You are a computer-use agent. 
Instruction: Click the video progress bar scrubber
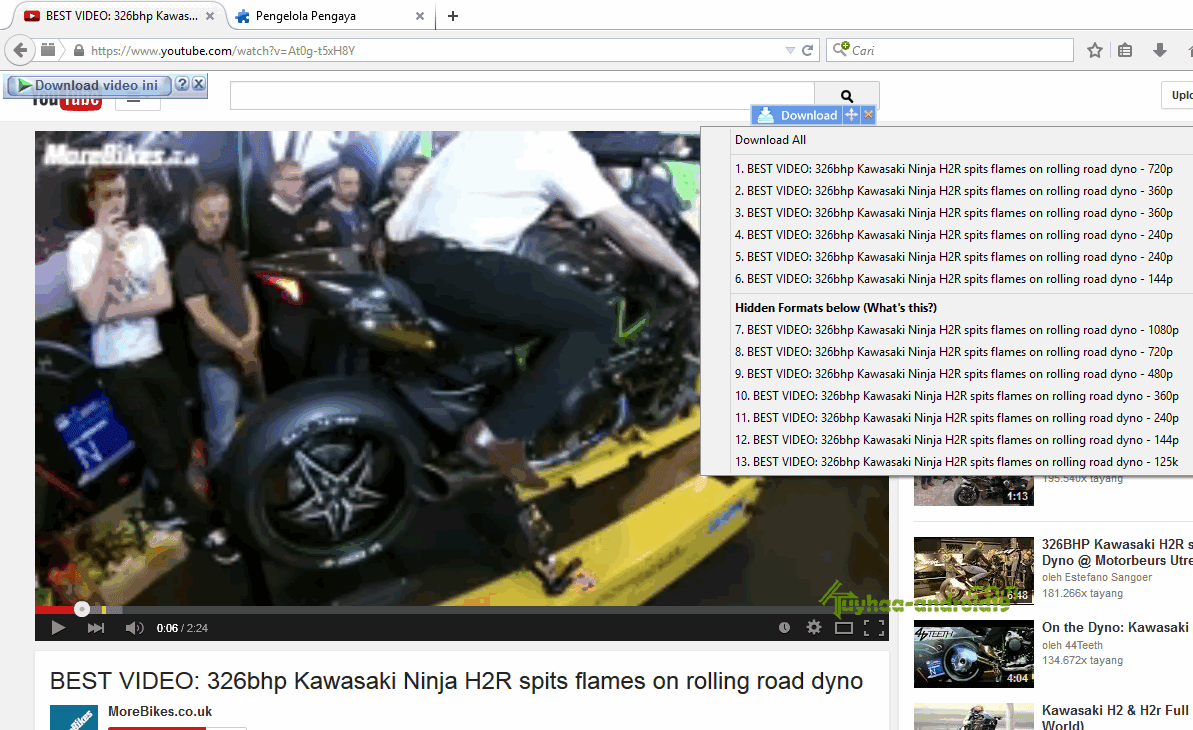pyautogui.click(x=82, y=609)
